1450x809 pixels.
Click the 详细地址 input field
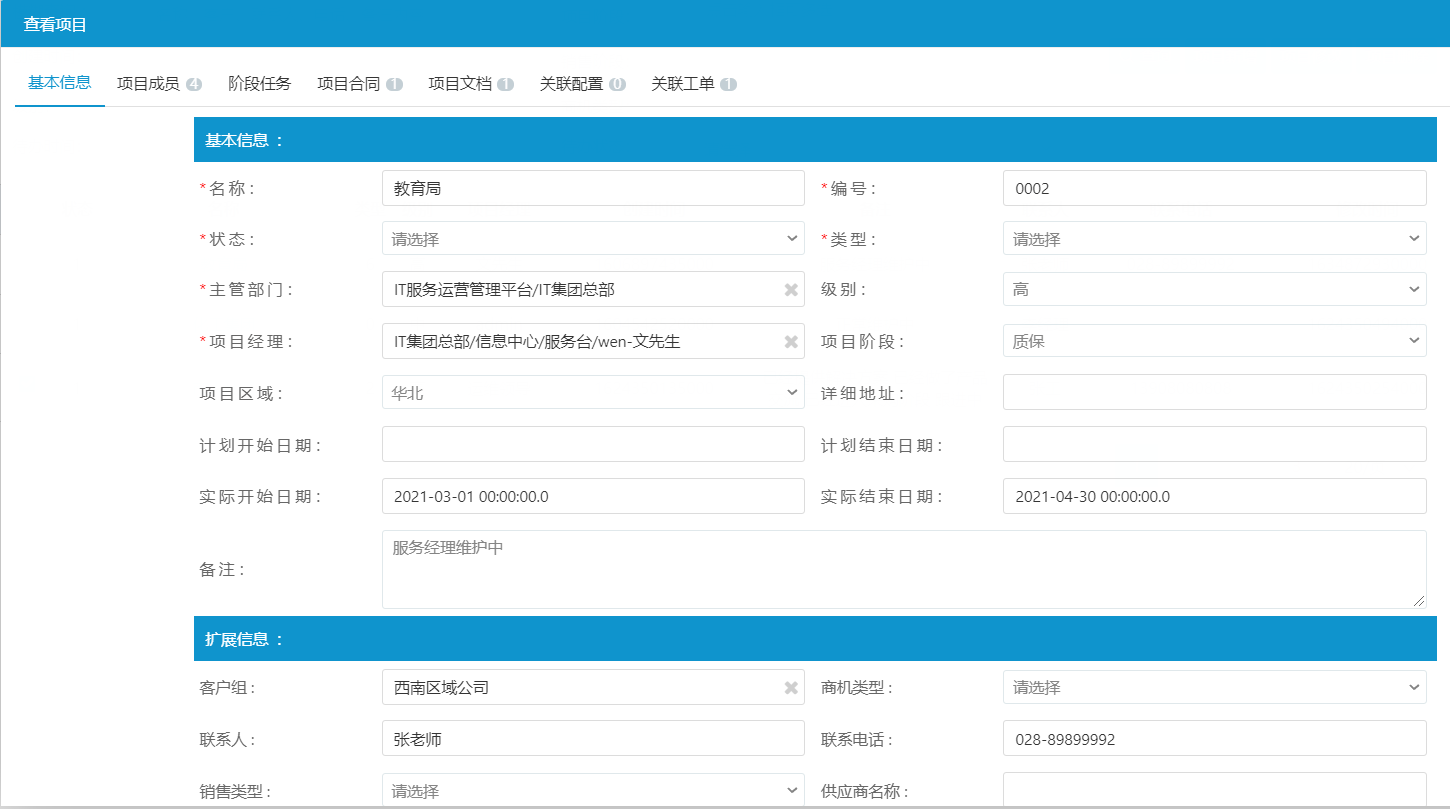coord(1214,392)
